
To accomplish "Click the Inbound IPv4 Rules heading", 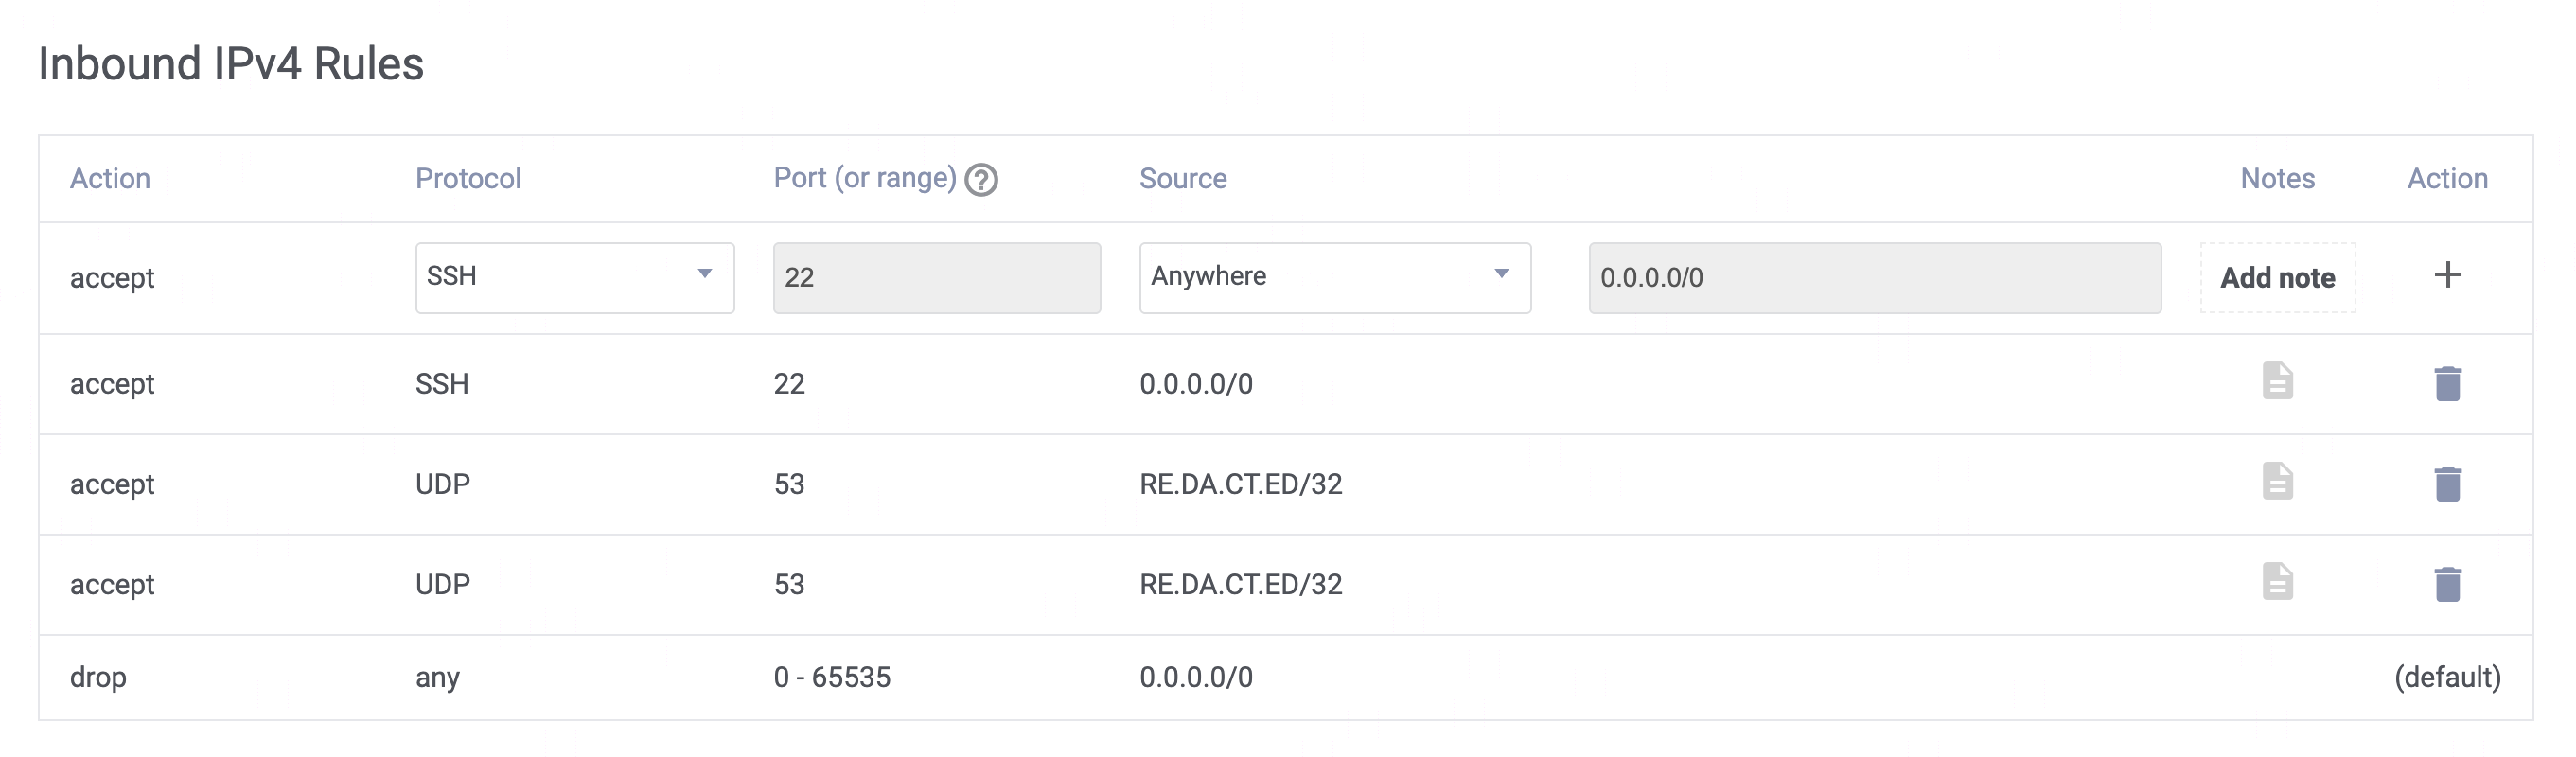I will (231, 64).
